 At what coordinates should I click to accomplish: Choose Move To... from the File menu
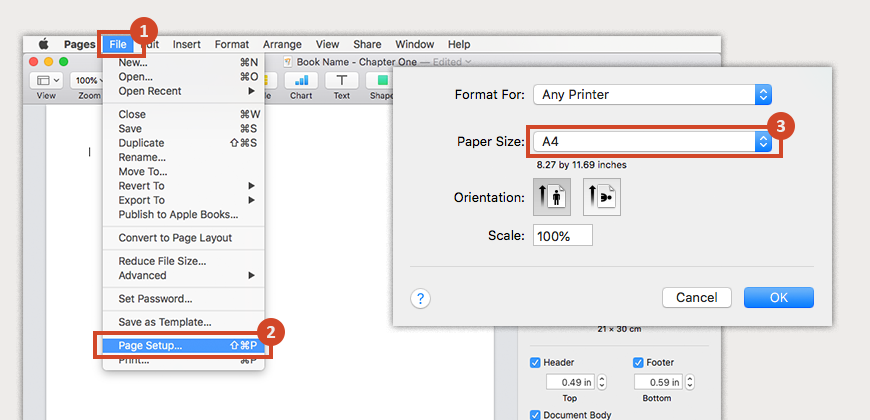pyautogui.click(x=184, y=172)
